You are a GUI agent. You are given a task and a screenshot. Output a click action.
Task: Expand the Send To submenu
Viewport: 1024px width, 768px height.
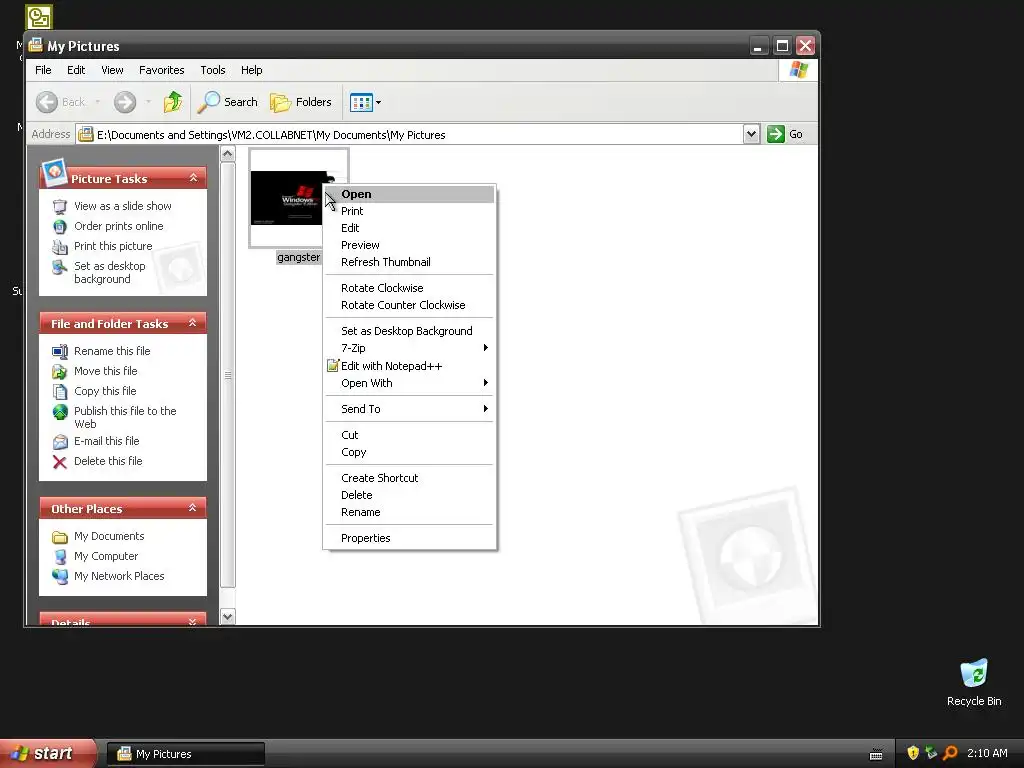[409, 409]
